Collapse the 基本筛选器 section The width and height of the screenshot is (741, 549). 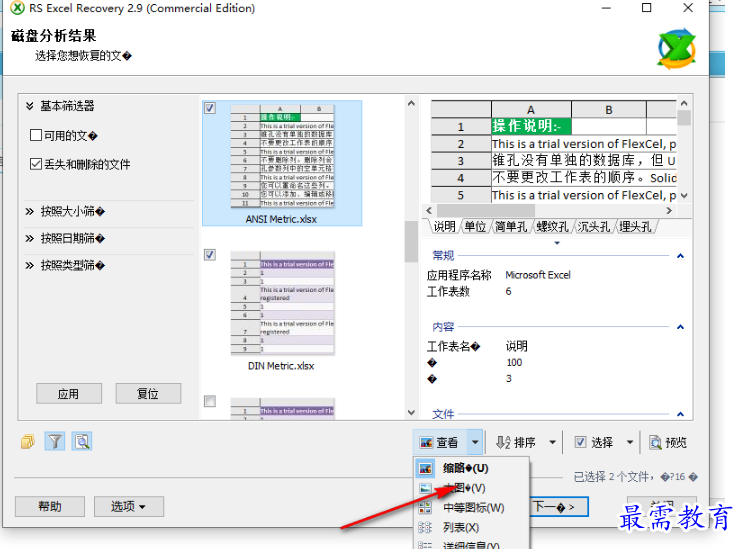point(30,106)
